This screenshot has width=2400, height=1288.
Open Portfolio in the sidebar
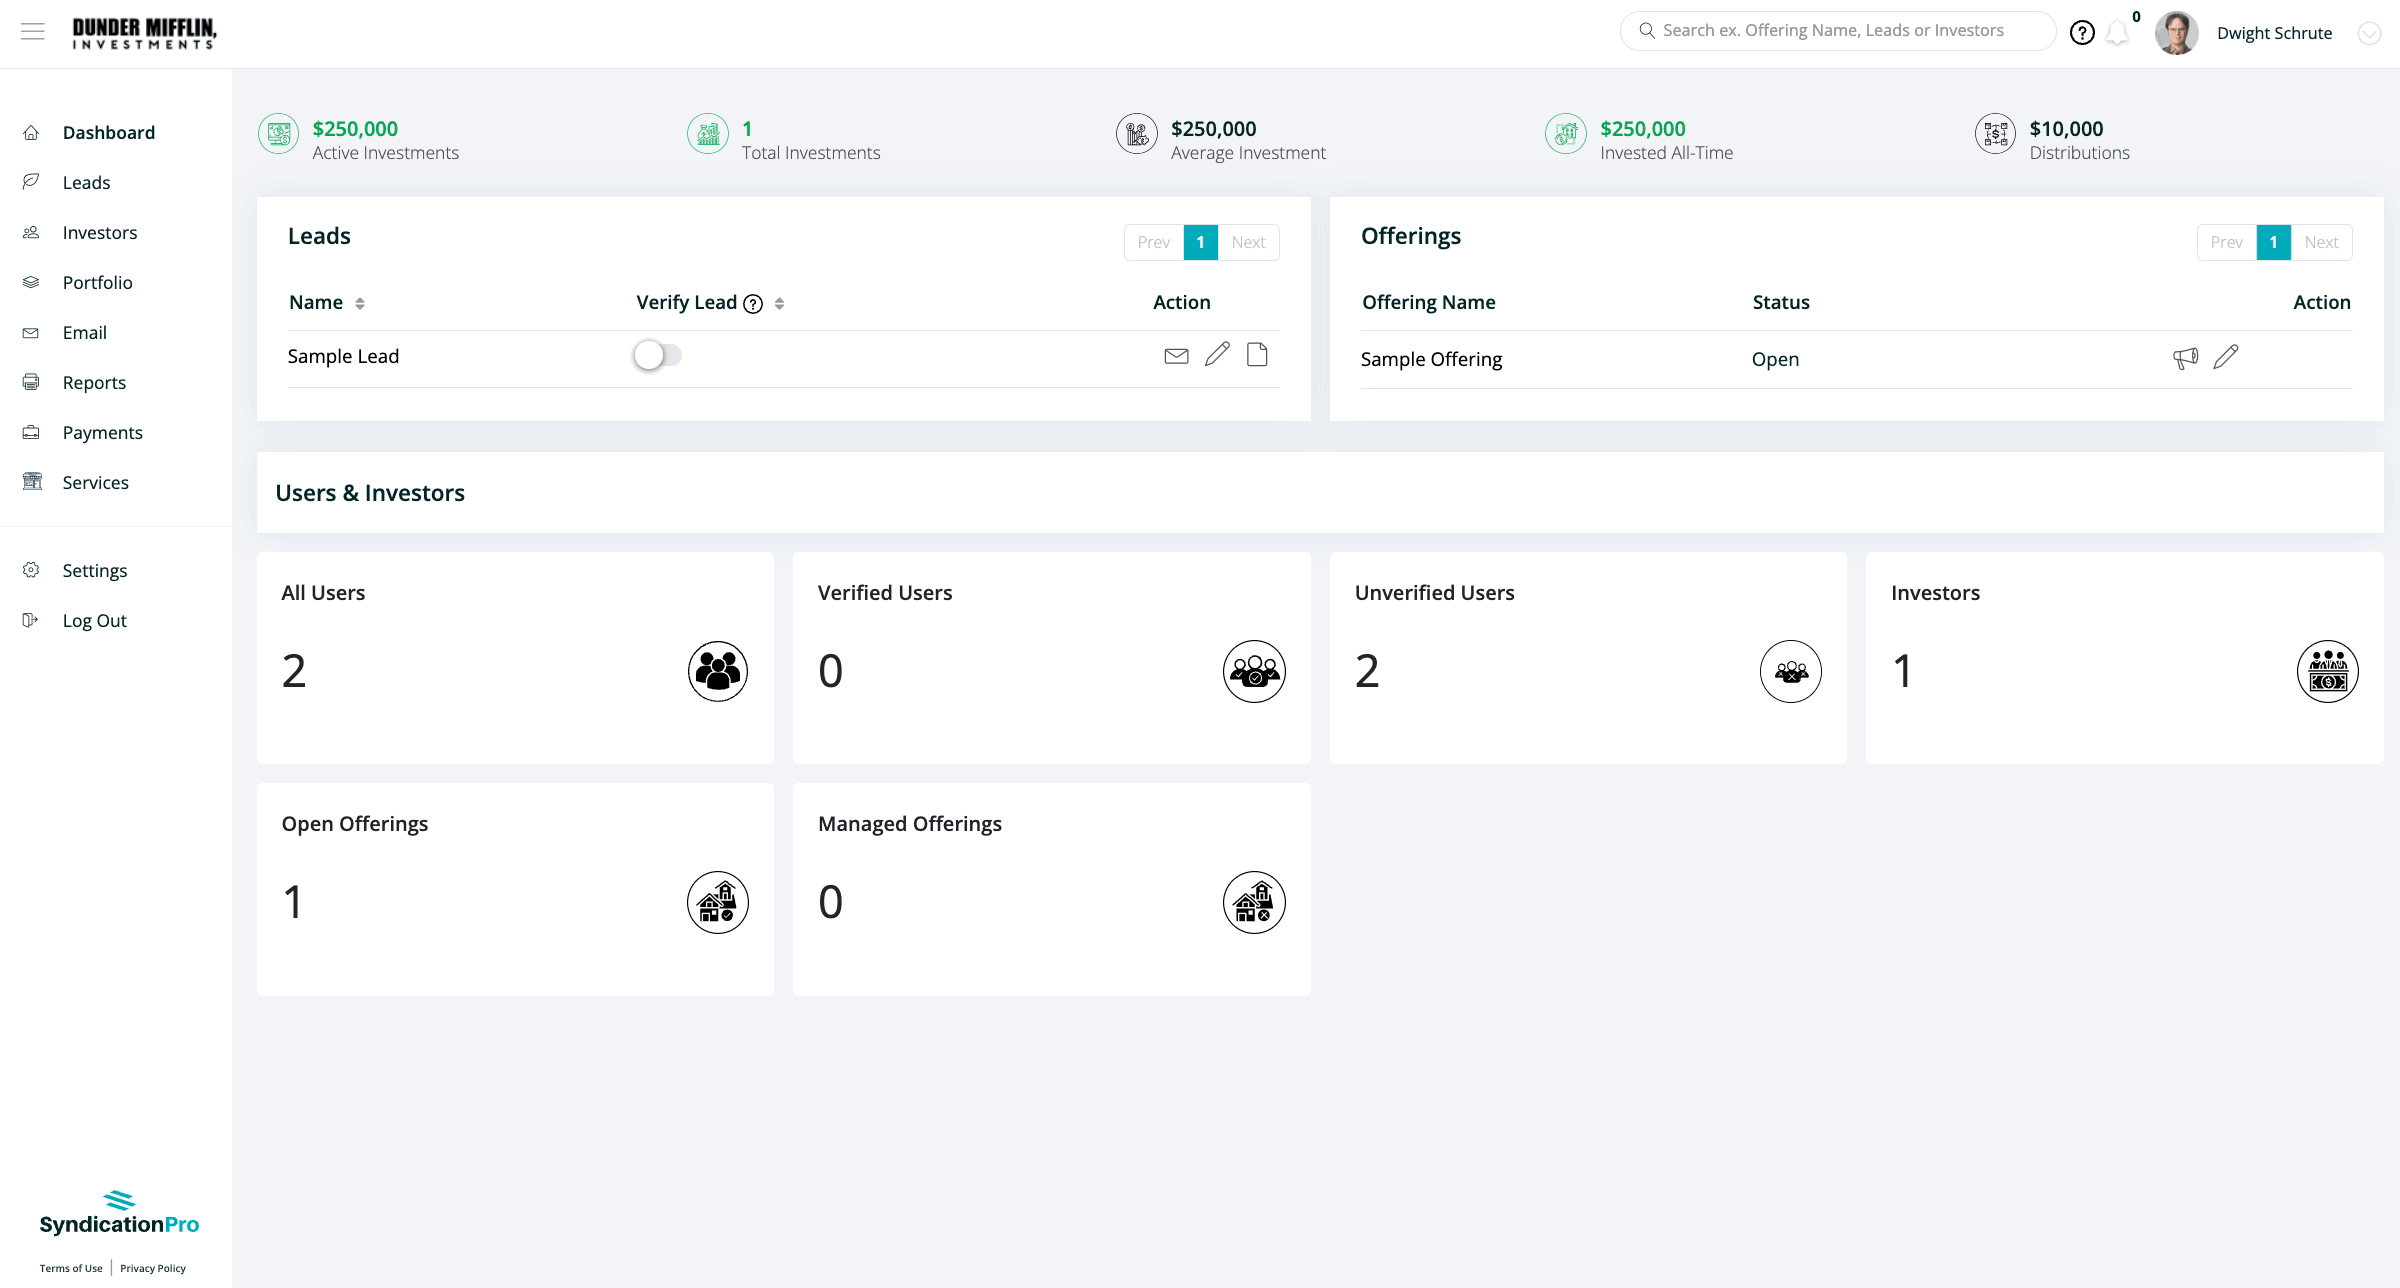[97, 283]
